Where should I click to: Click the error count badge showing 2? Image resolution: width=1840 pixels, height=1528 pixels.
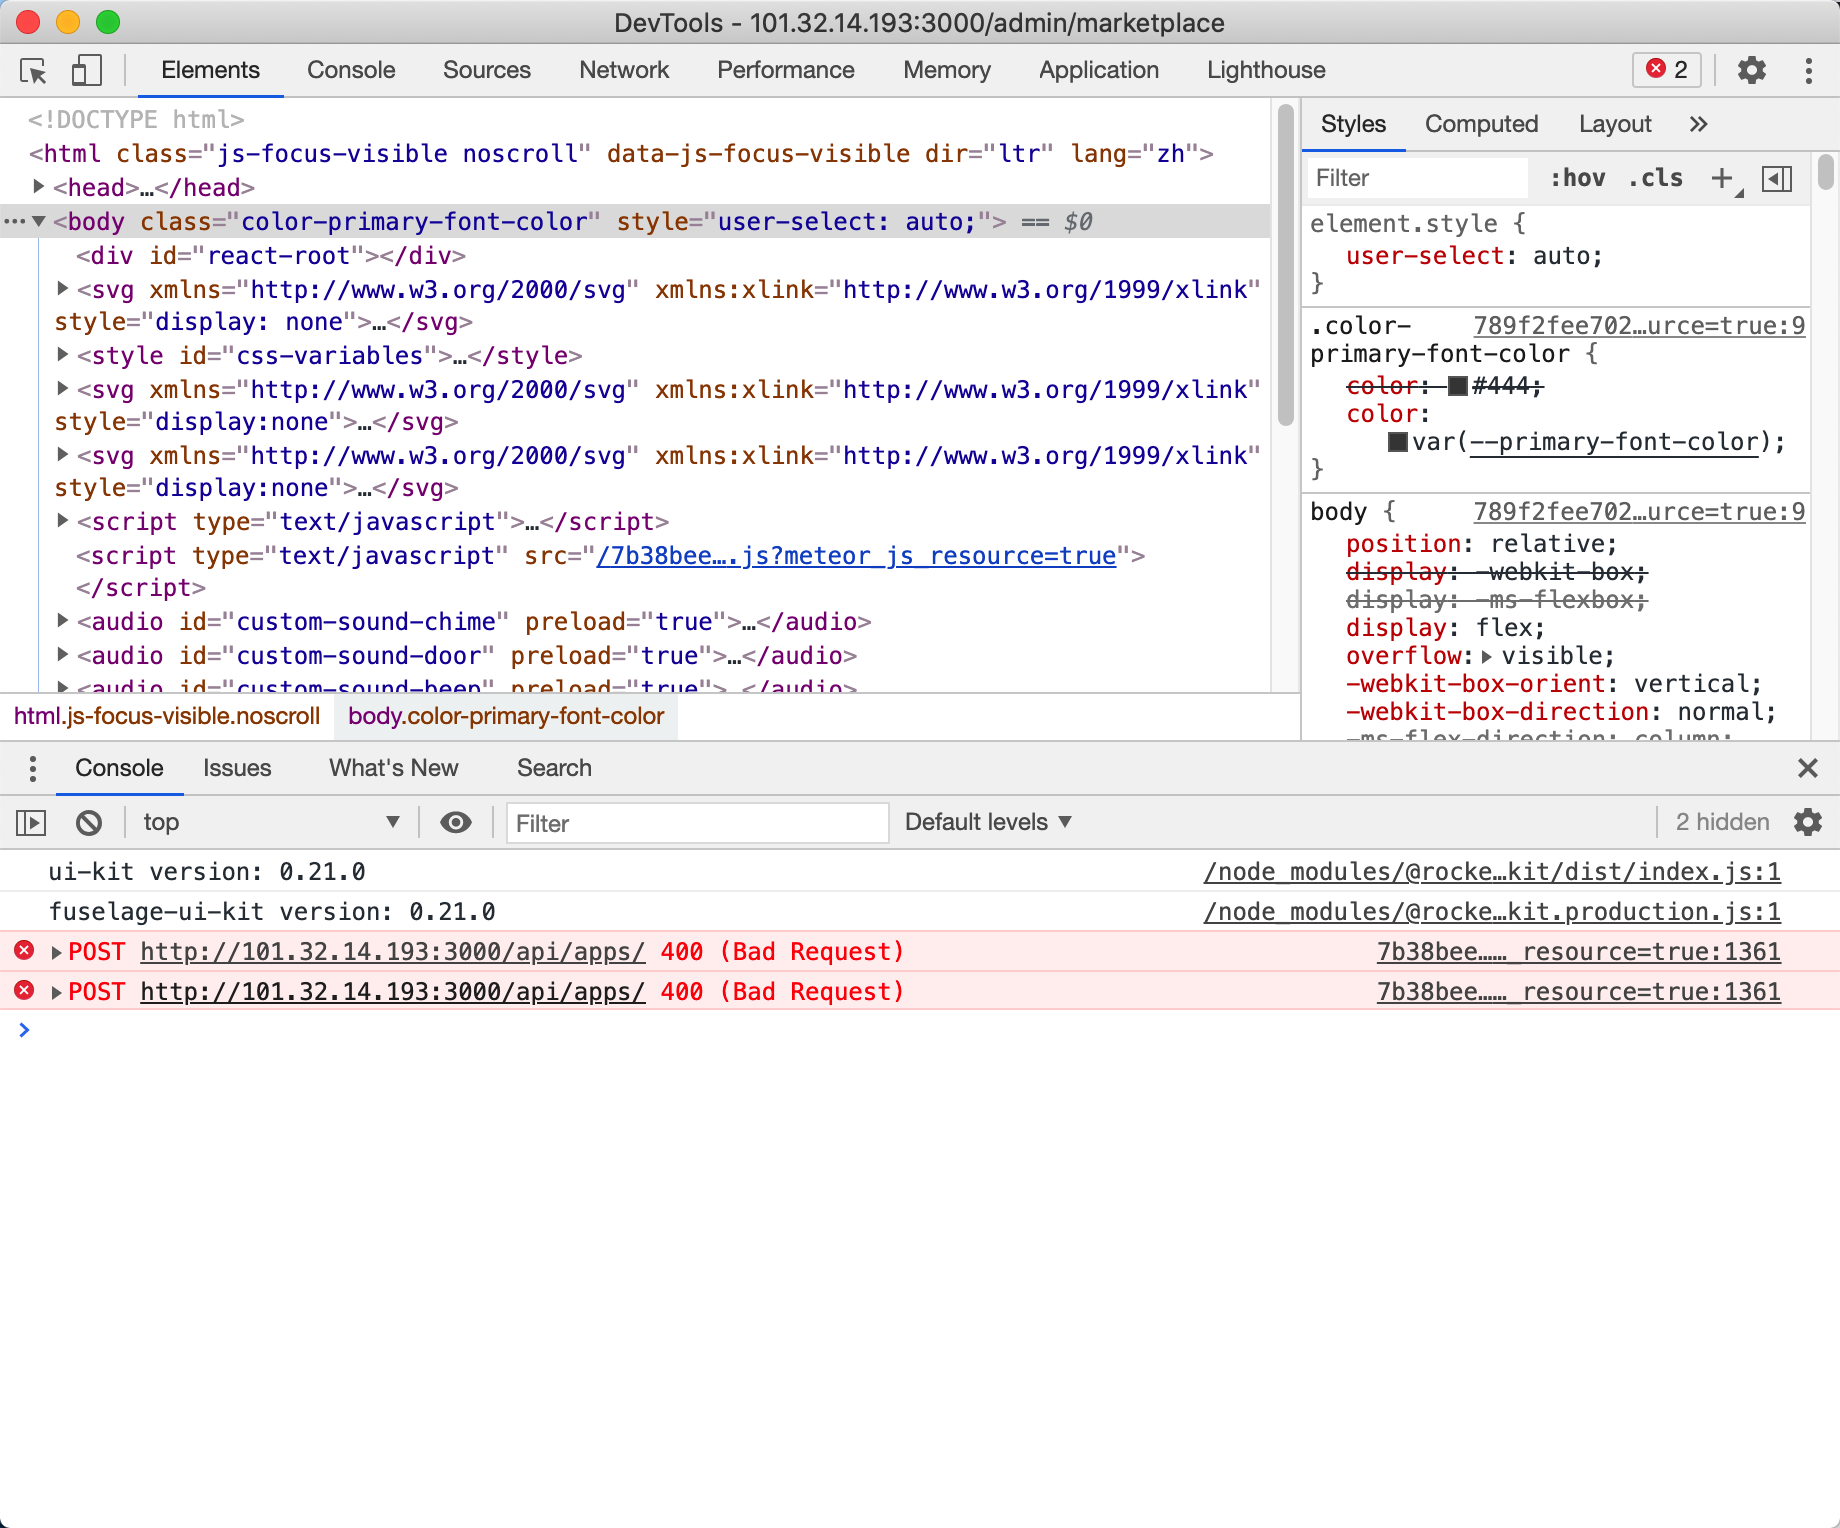(1666, 70)
